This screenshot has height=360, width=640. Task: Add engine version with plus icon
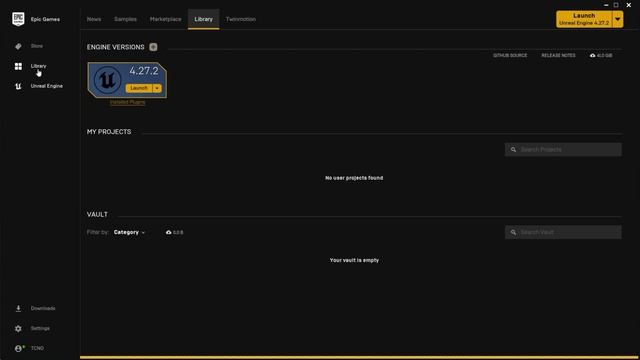pos(153,47)
